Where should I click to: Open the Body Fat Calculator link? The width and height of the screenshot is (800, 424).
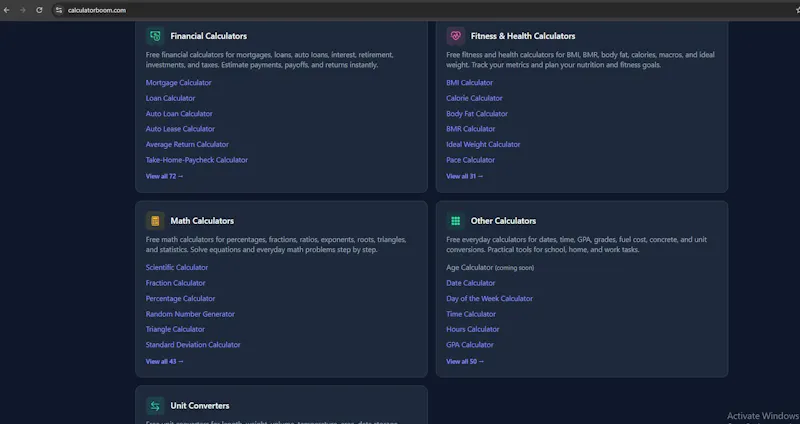pyautogui.click(x=477, y=114)
